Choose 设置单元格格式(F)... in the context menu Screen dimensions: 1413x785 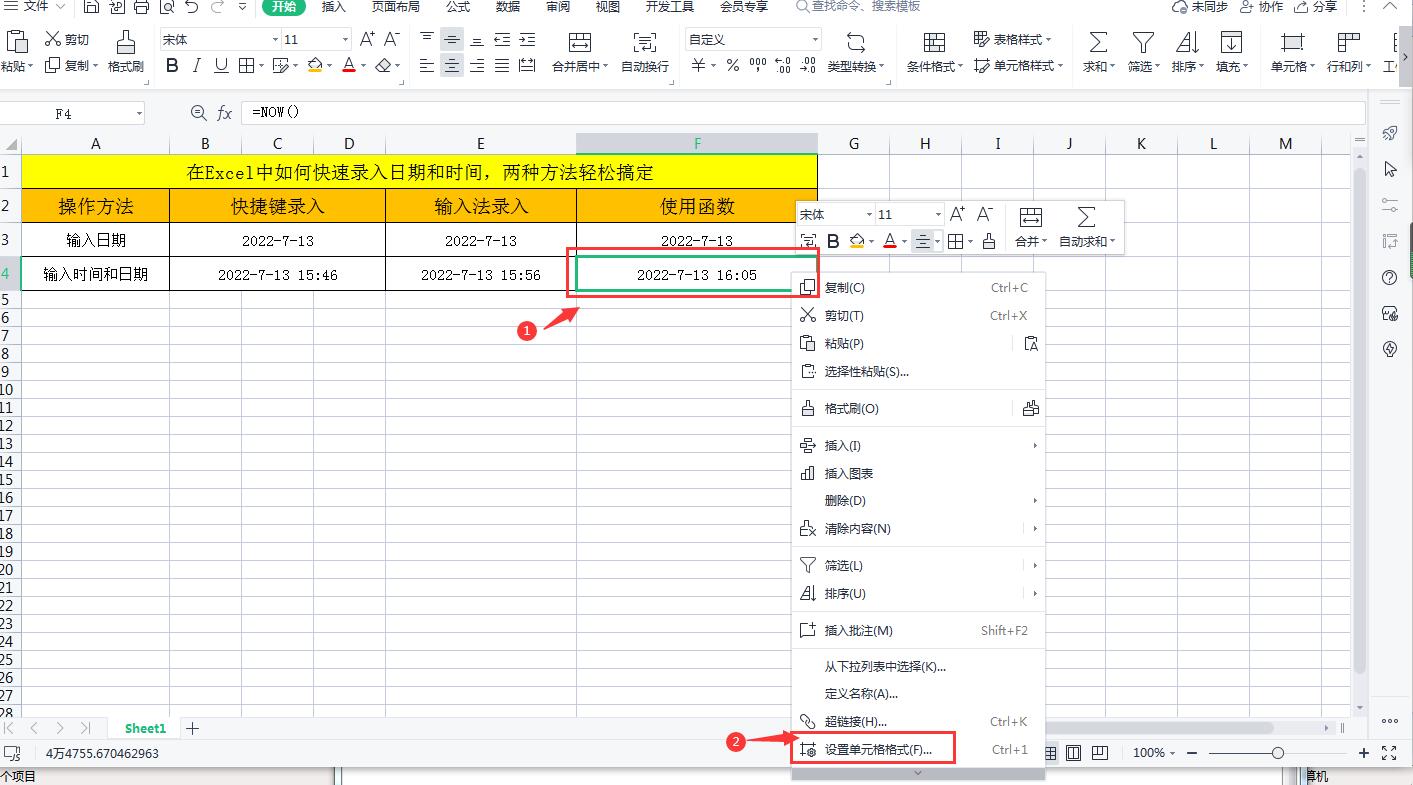tap(918, 749)
